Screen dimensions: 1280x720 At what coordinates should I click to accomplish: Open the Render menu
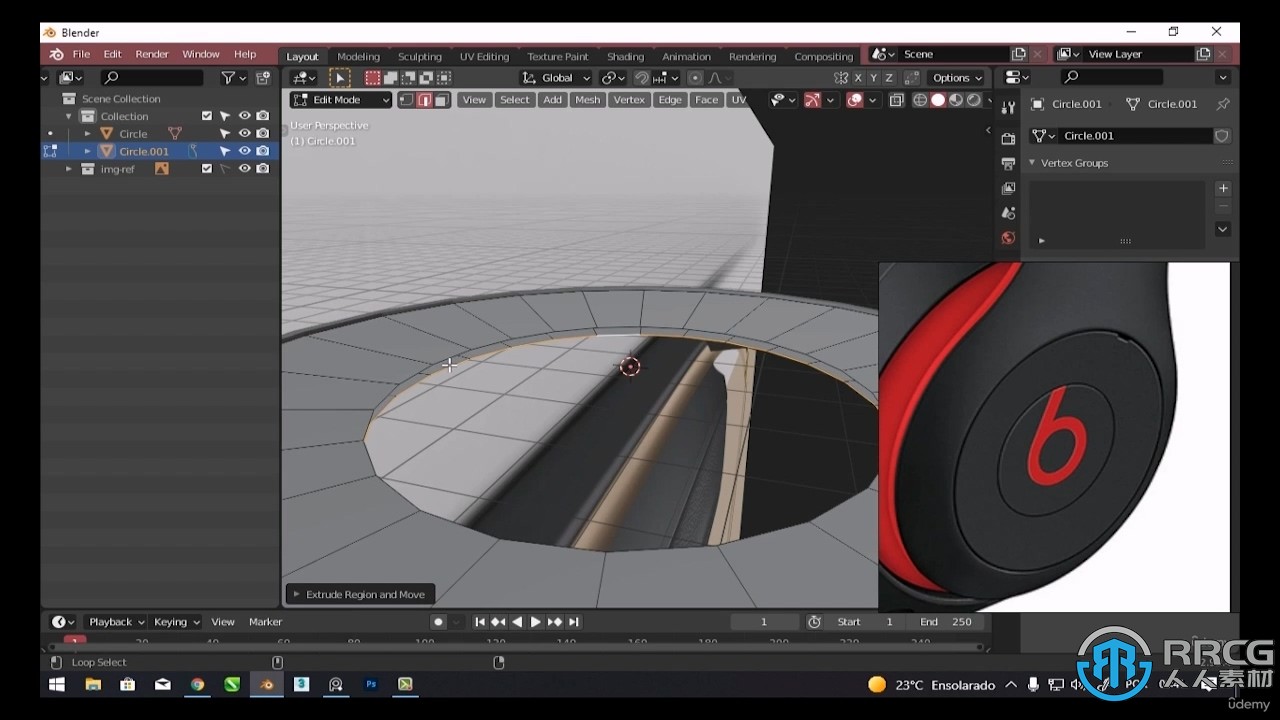152,54
